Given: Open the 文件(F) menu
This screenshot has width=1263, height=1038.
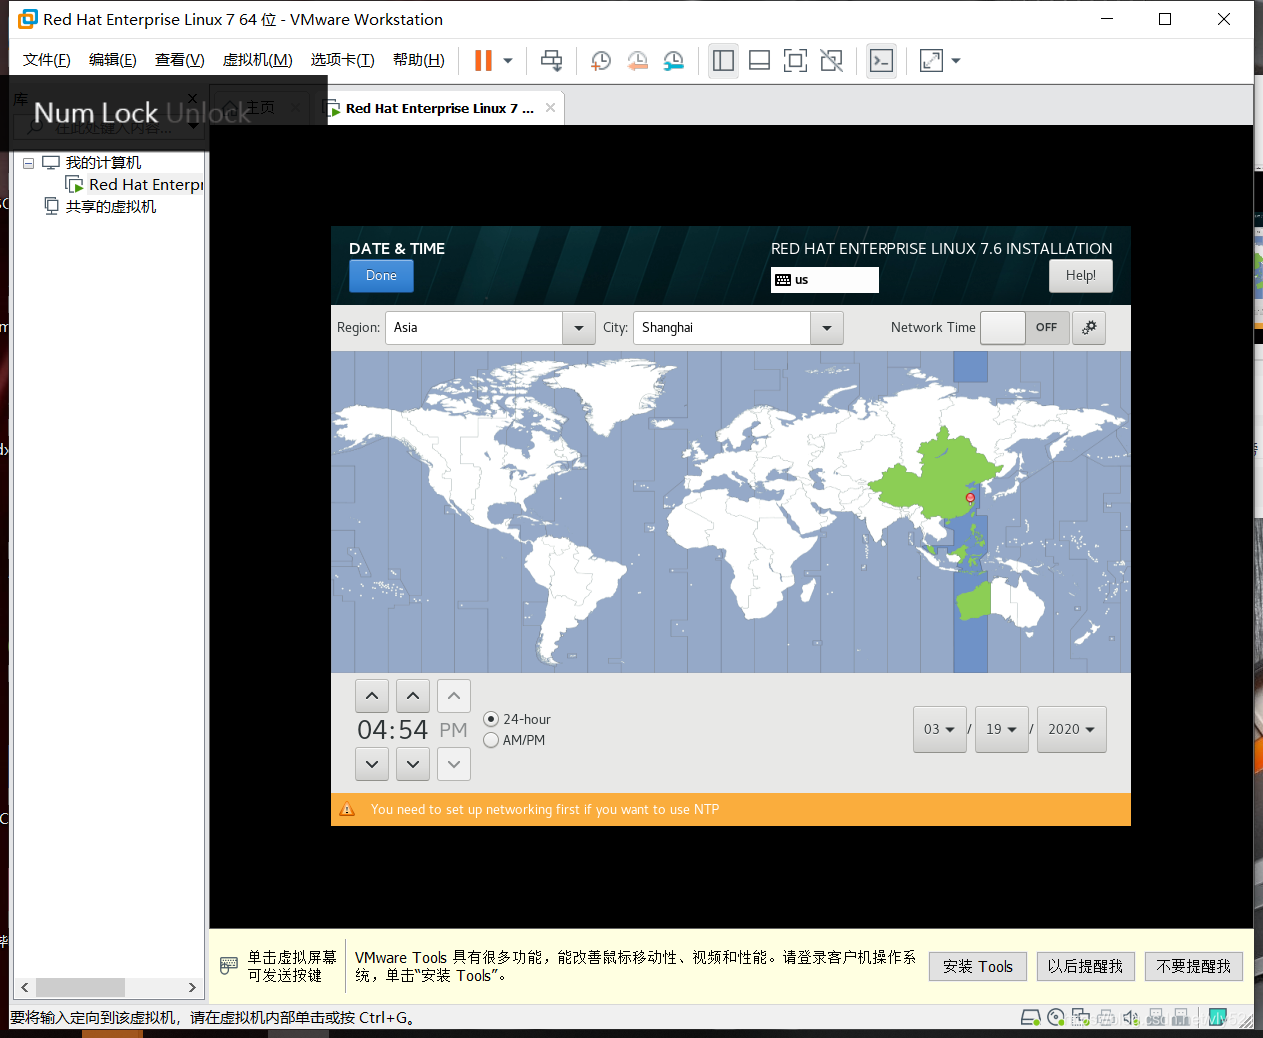Looking at the screenshot, I should 47,60.
